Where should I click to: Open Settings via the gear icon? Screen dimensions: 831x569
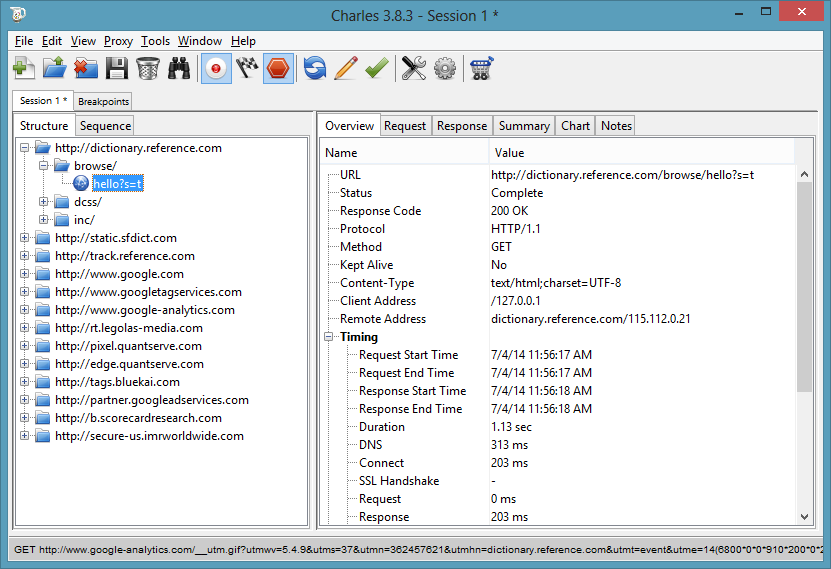click(x=445, y=68)
